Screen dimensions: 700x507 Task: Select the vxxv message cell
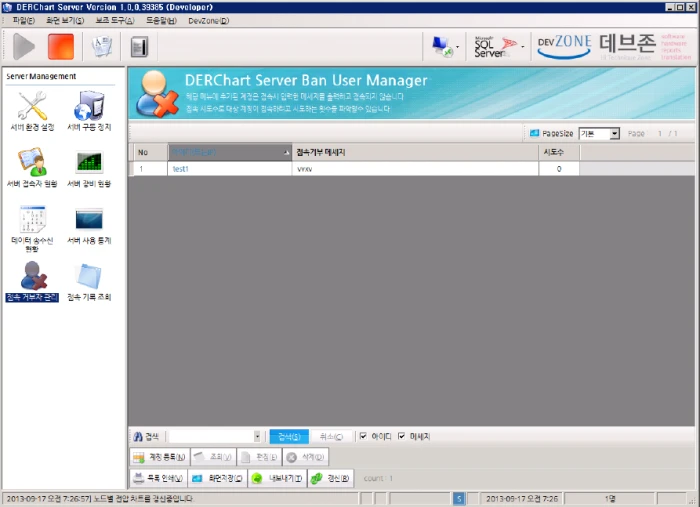pyautogui.click(x=415, y=169)
